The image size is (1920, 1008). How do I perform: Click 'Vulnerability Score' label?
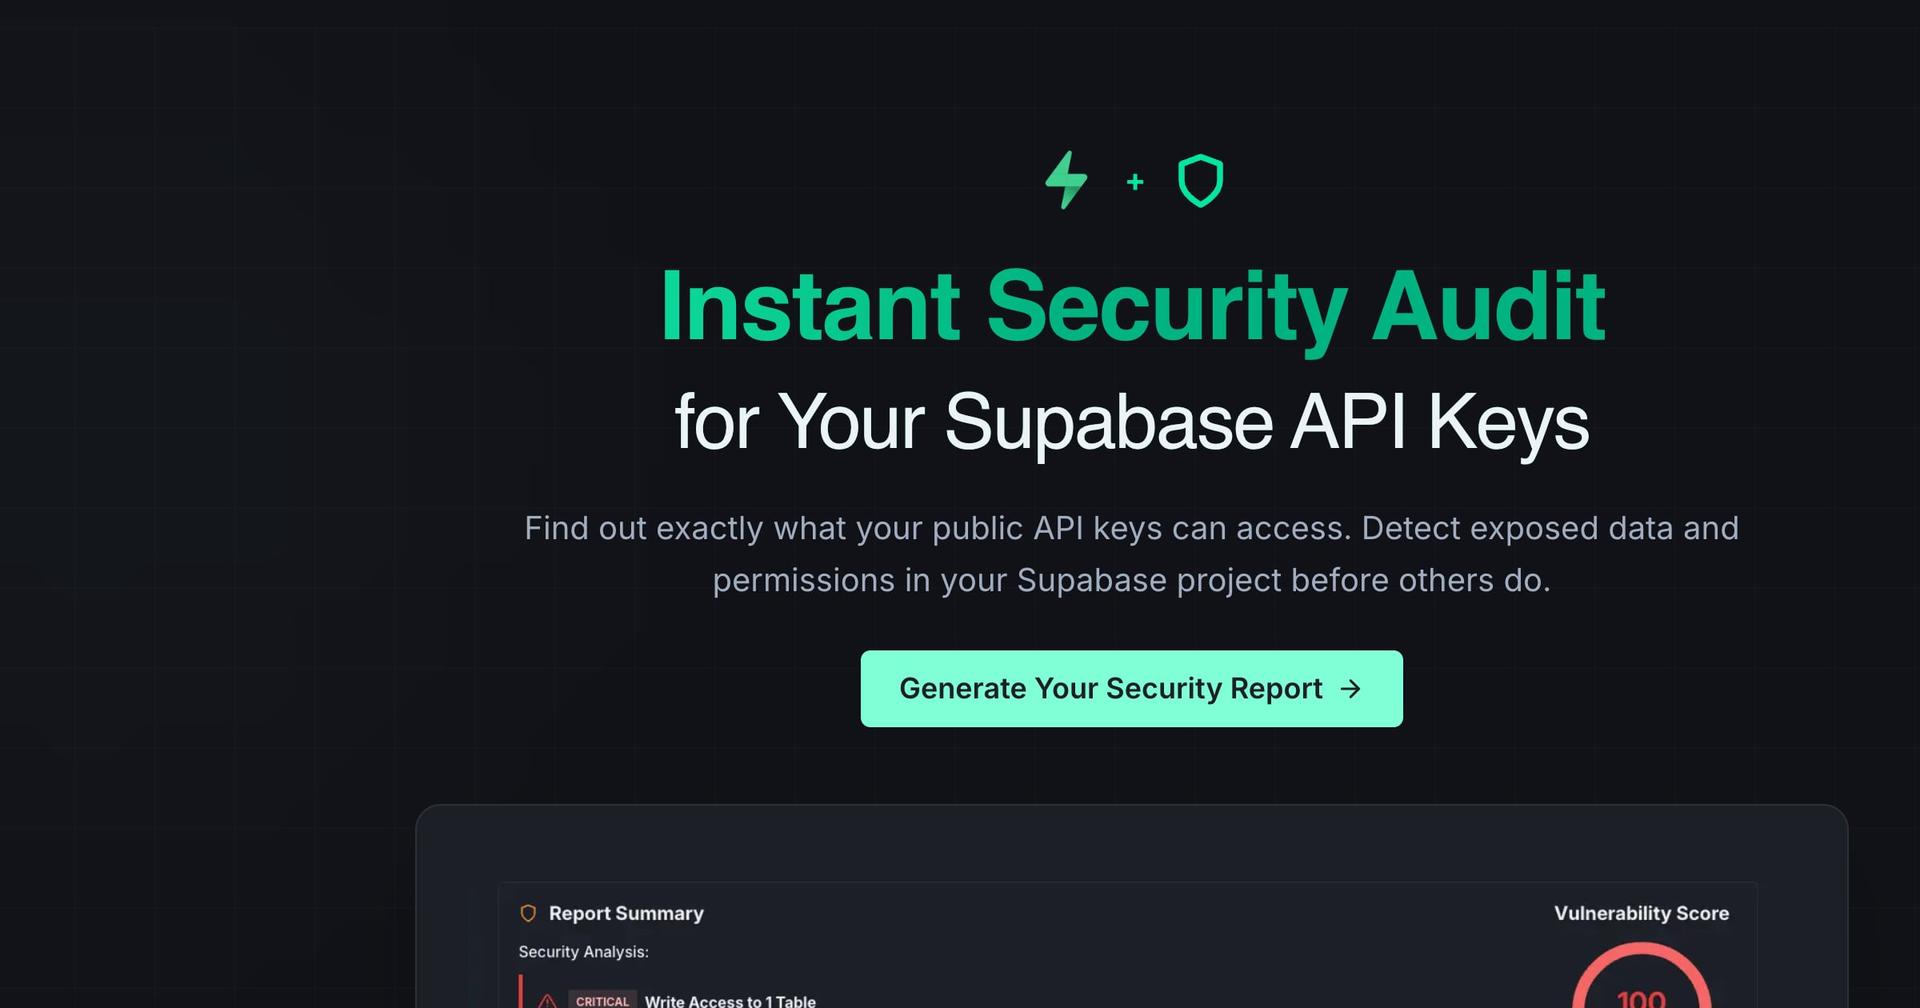pos(1641,913)
